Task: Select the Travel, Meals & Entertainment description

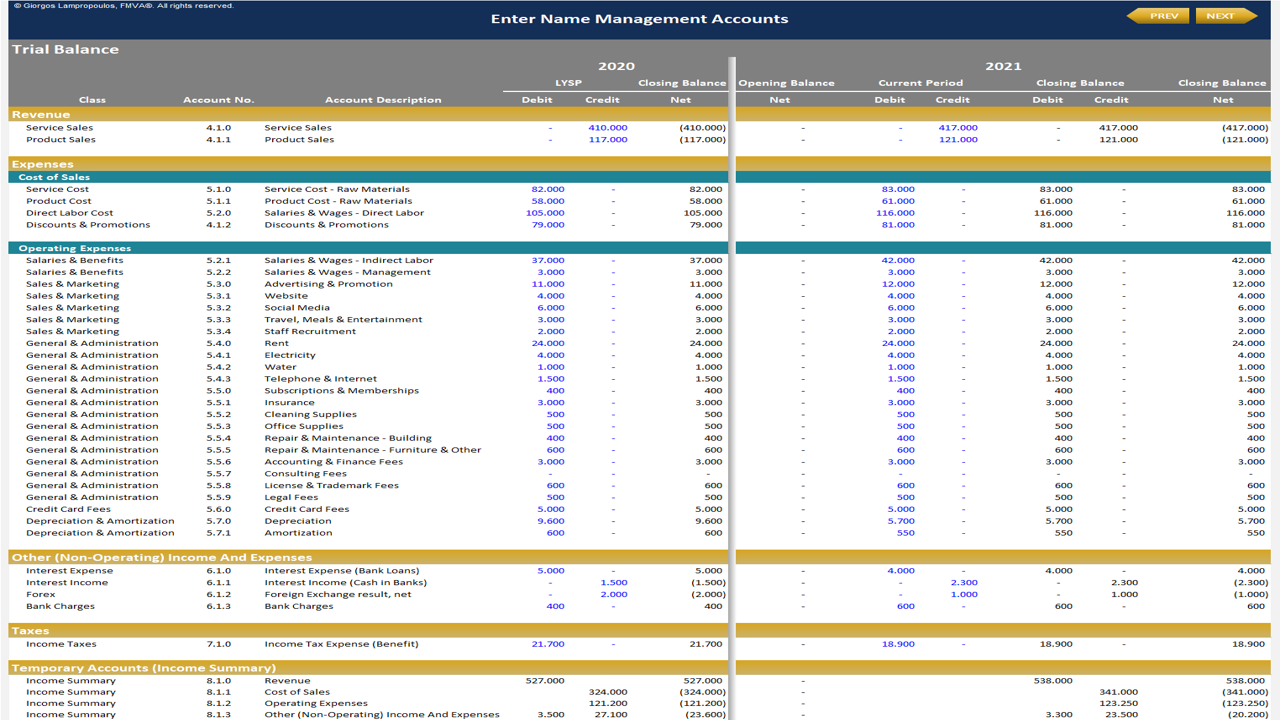Action: point(343,320)
